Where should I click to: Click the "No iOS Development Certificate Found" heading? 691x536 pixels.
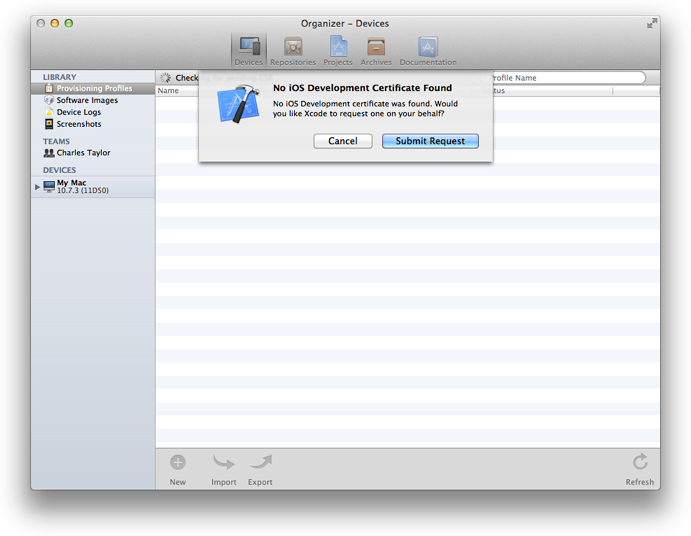pyautogui.click(x=362, y=88)
